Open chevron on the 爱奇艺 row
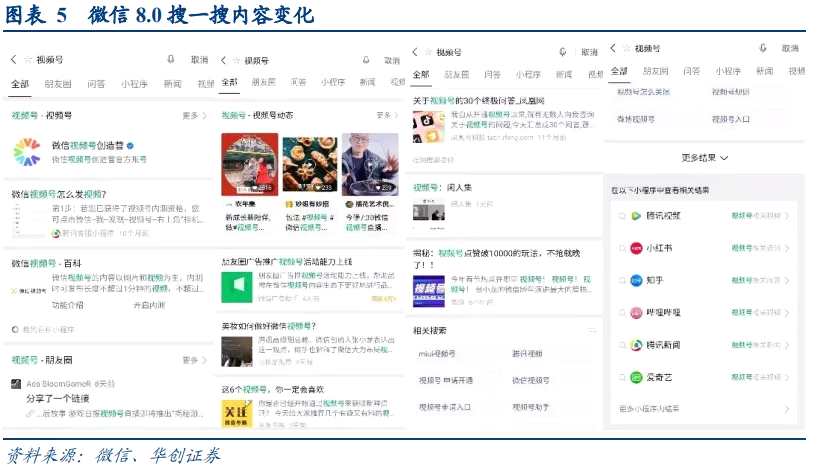The height and width of the screenshot is (470, 817). point(787,377)
